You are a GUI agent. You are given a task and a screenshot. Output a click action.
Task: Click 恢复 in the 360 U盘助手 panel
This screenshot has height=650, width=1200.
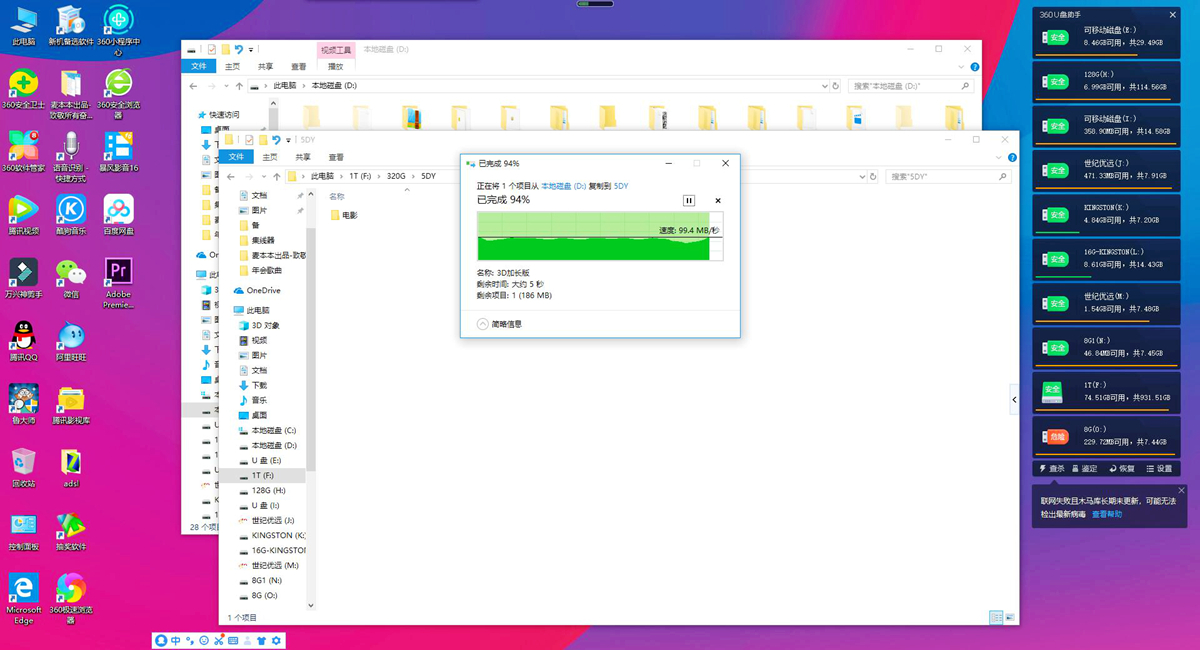pyautogui.click(x=1122, y=468)
